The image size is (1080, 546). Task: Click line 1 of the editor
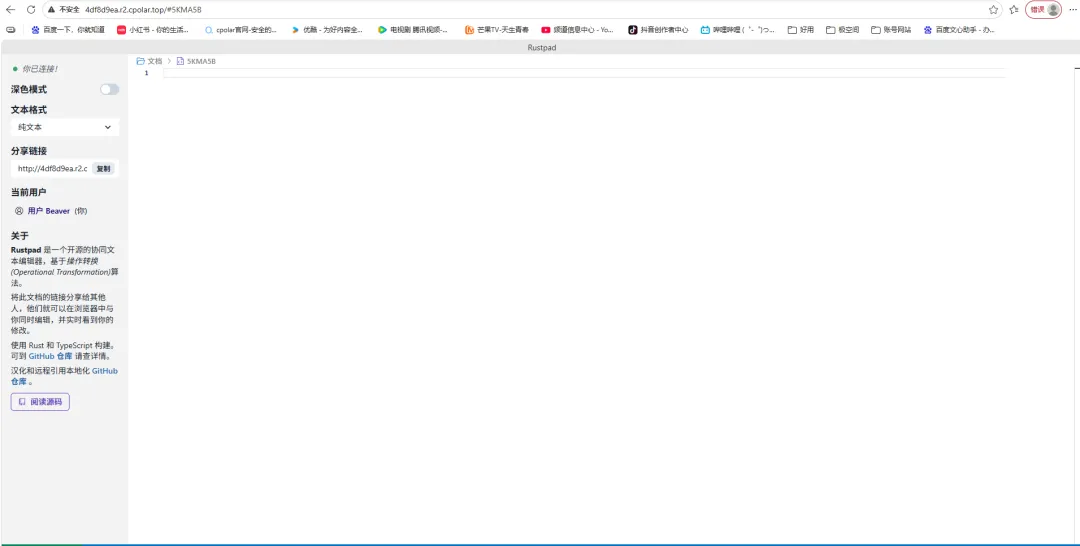click(584, 73)
